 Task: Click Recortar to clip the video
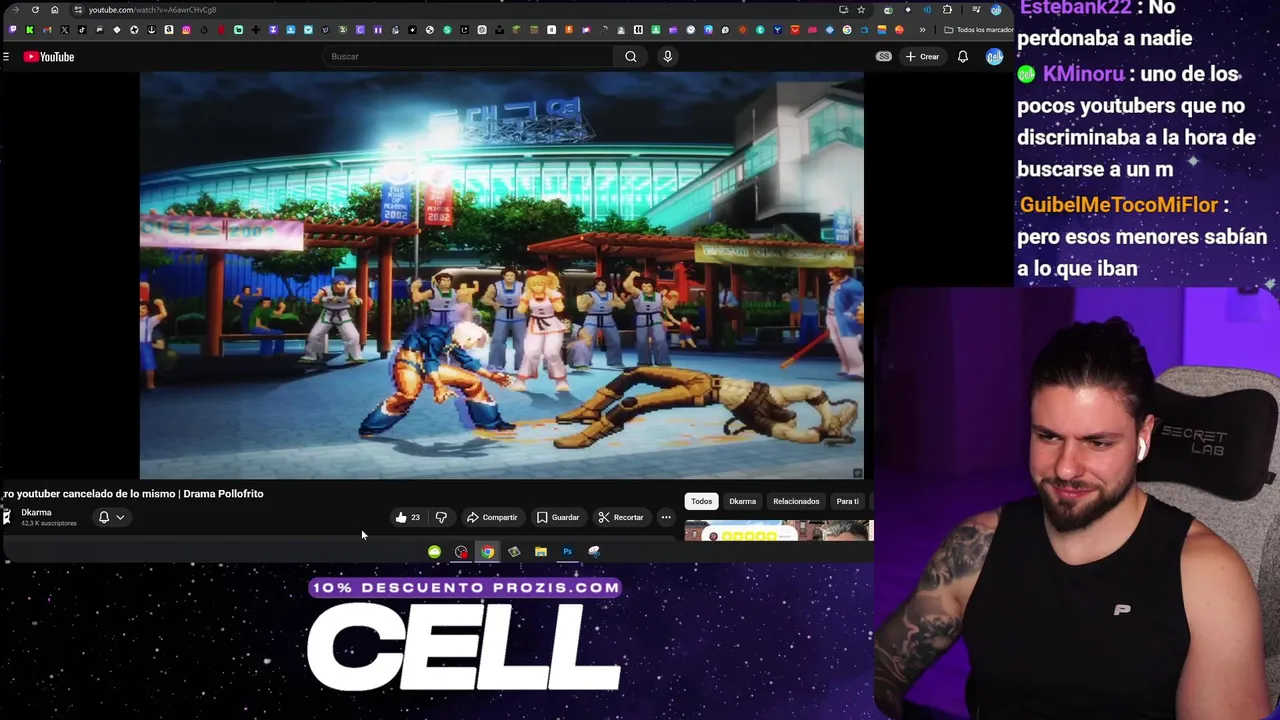coord(621,518)
